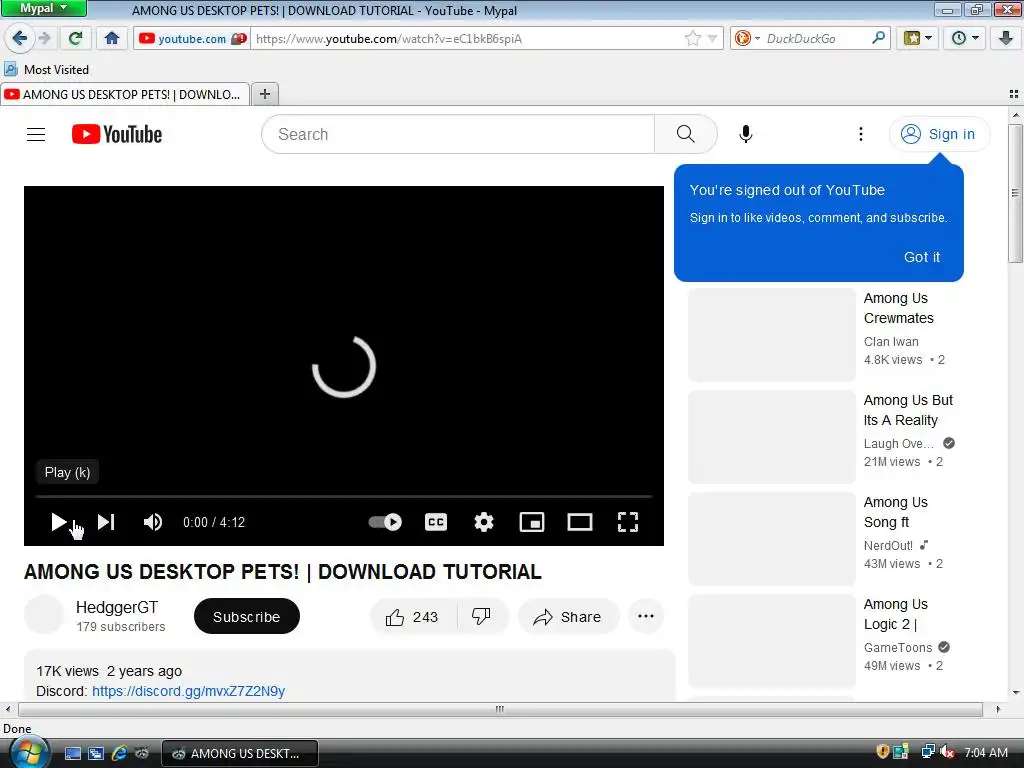Click the Sign in button
Screen dimensions: 1024x768
[x=939, y=135]
